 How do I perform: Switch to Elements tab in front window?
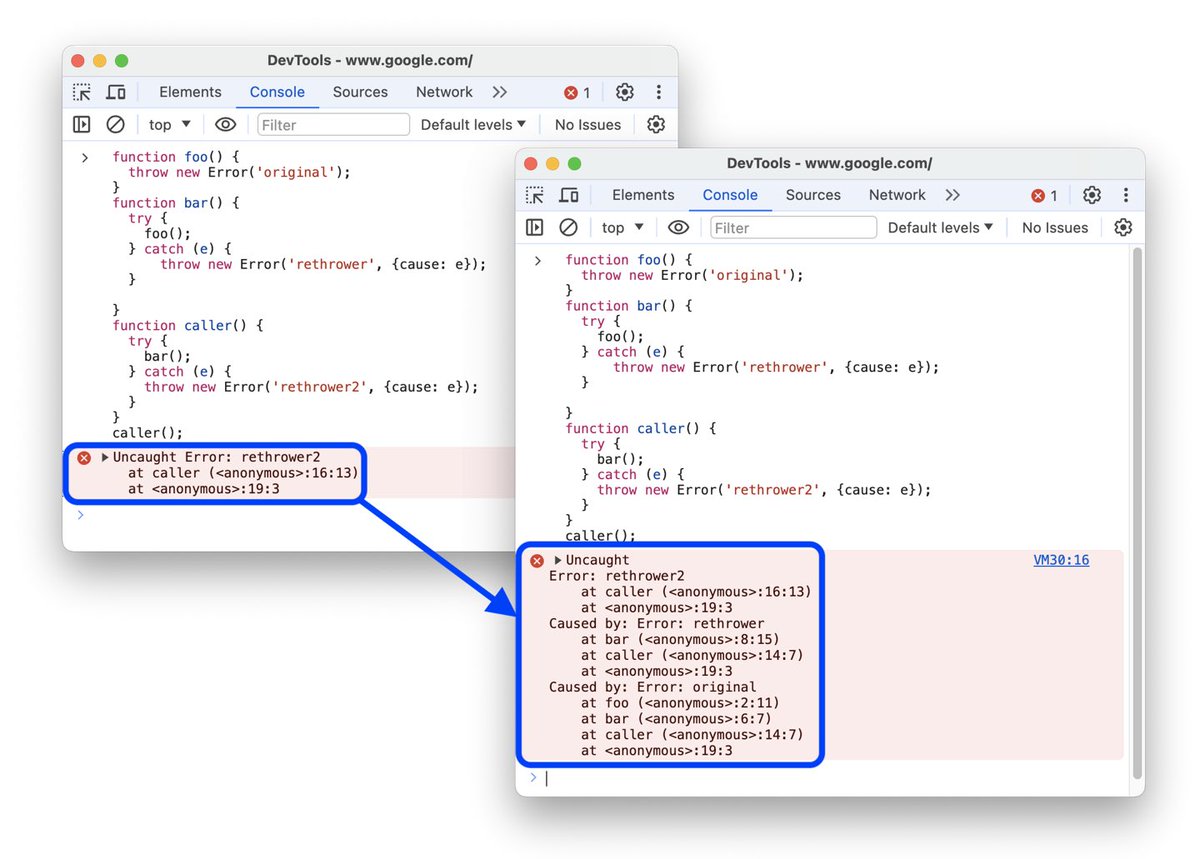coord(643,195)
